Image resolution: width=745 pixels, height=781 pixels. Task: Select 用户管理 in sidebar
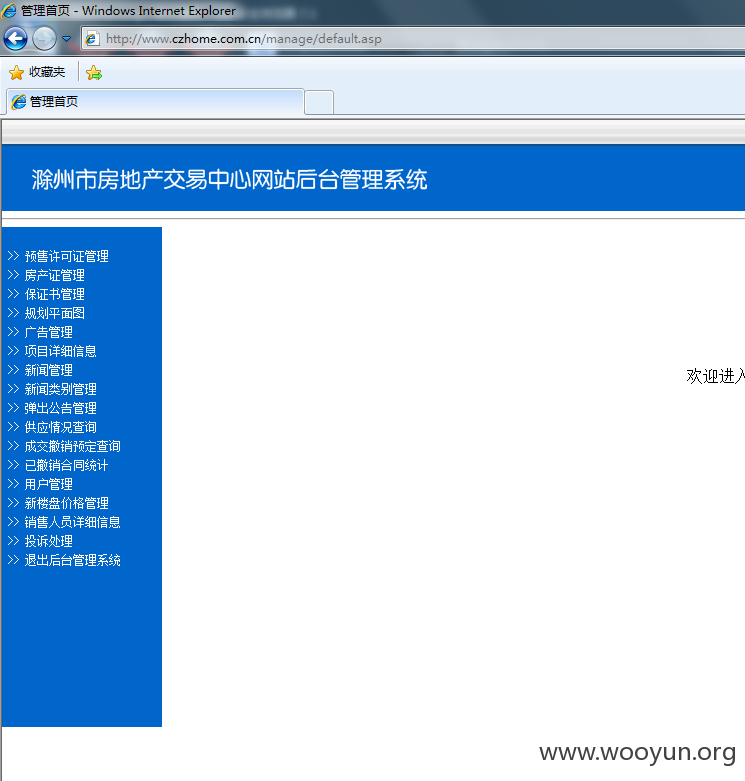(x=48, y=484)
